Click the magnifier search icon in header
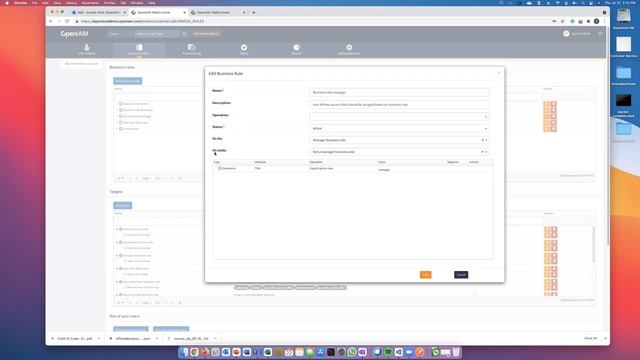 coord(184,34)
